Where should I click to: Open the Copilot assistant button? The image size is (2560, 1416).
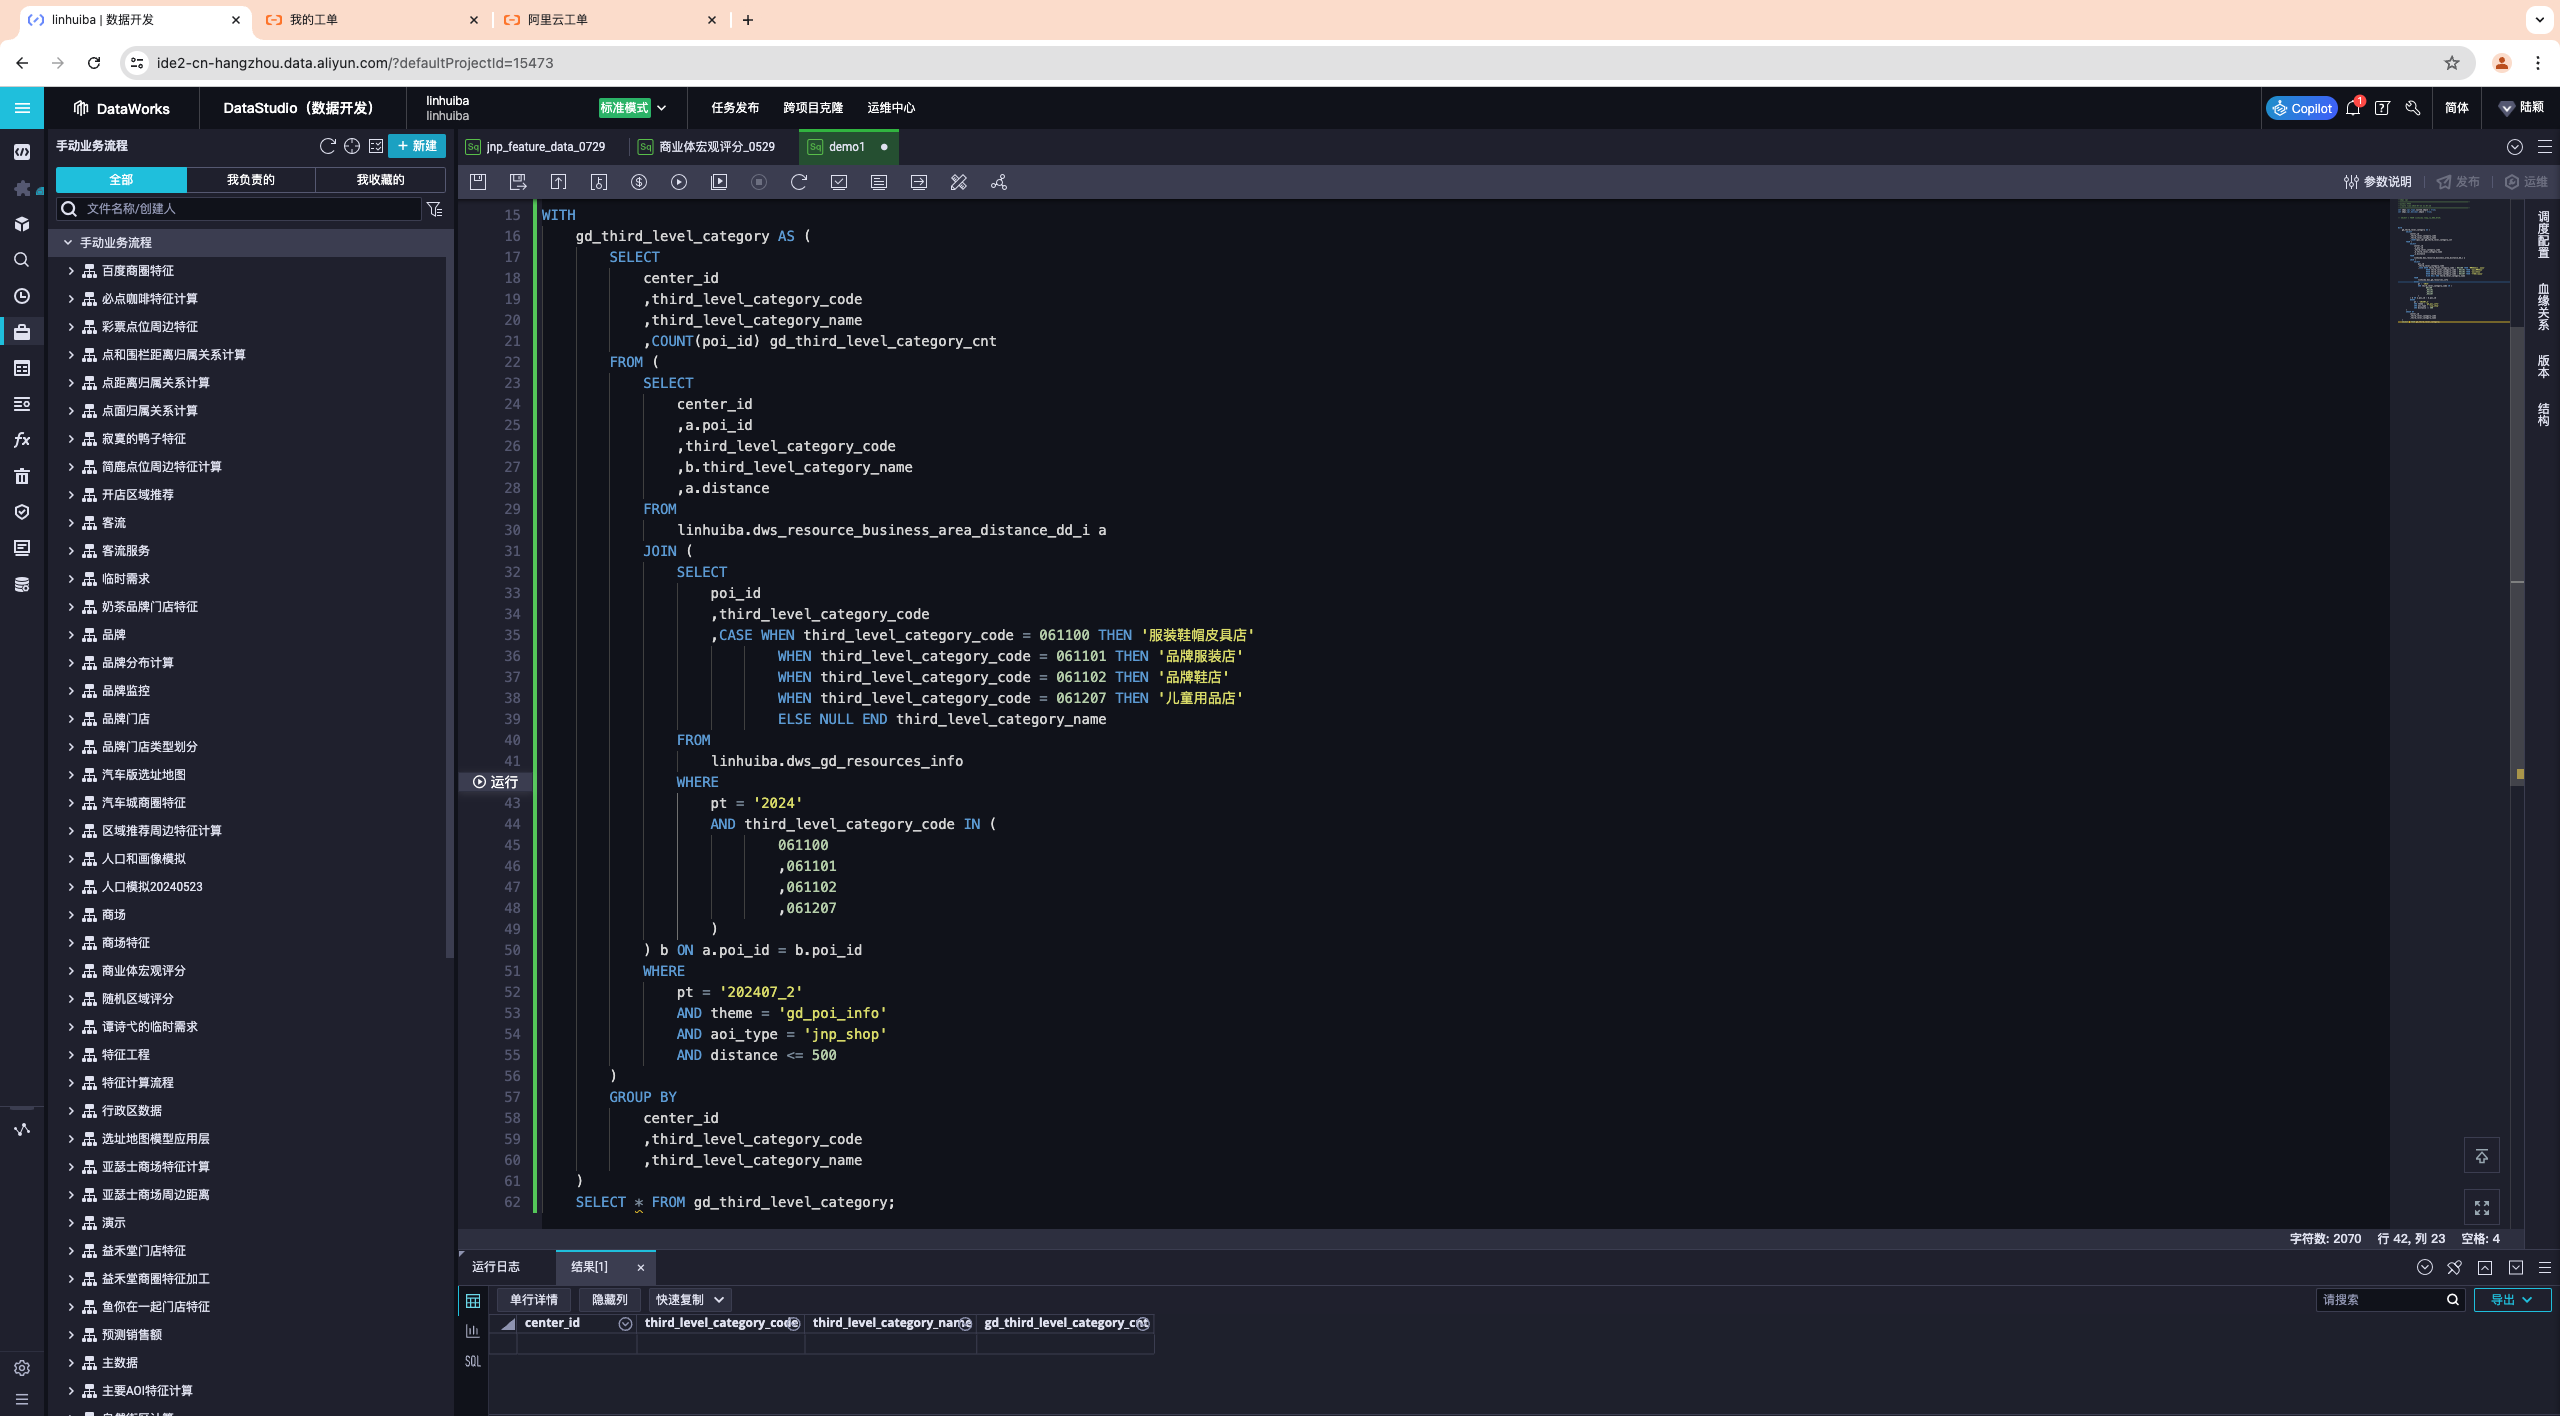point(2301,108)
